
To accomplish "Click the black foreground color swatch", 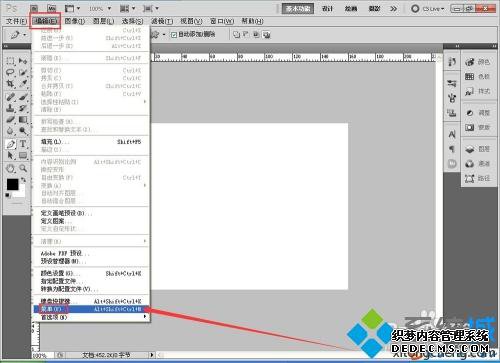I will (13, 184).
